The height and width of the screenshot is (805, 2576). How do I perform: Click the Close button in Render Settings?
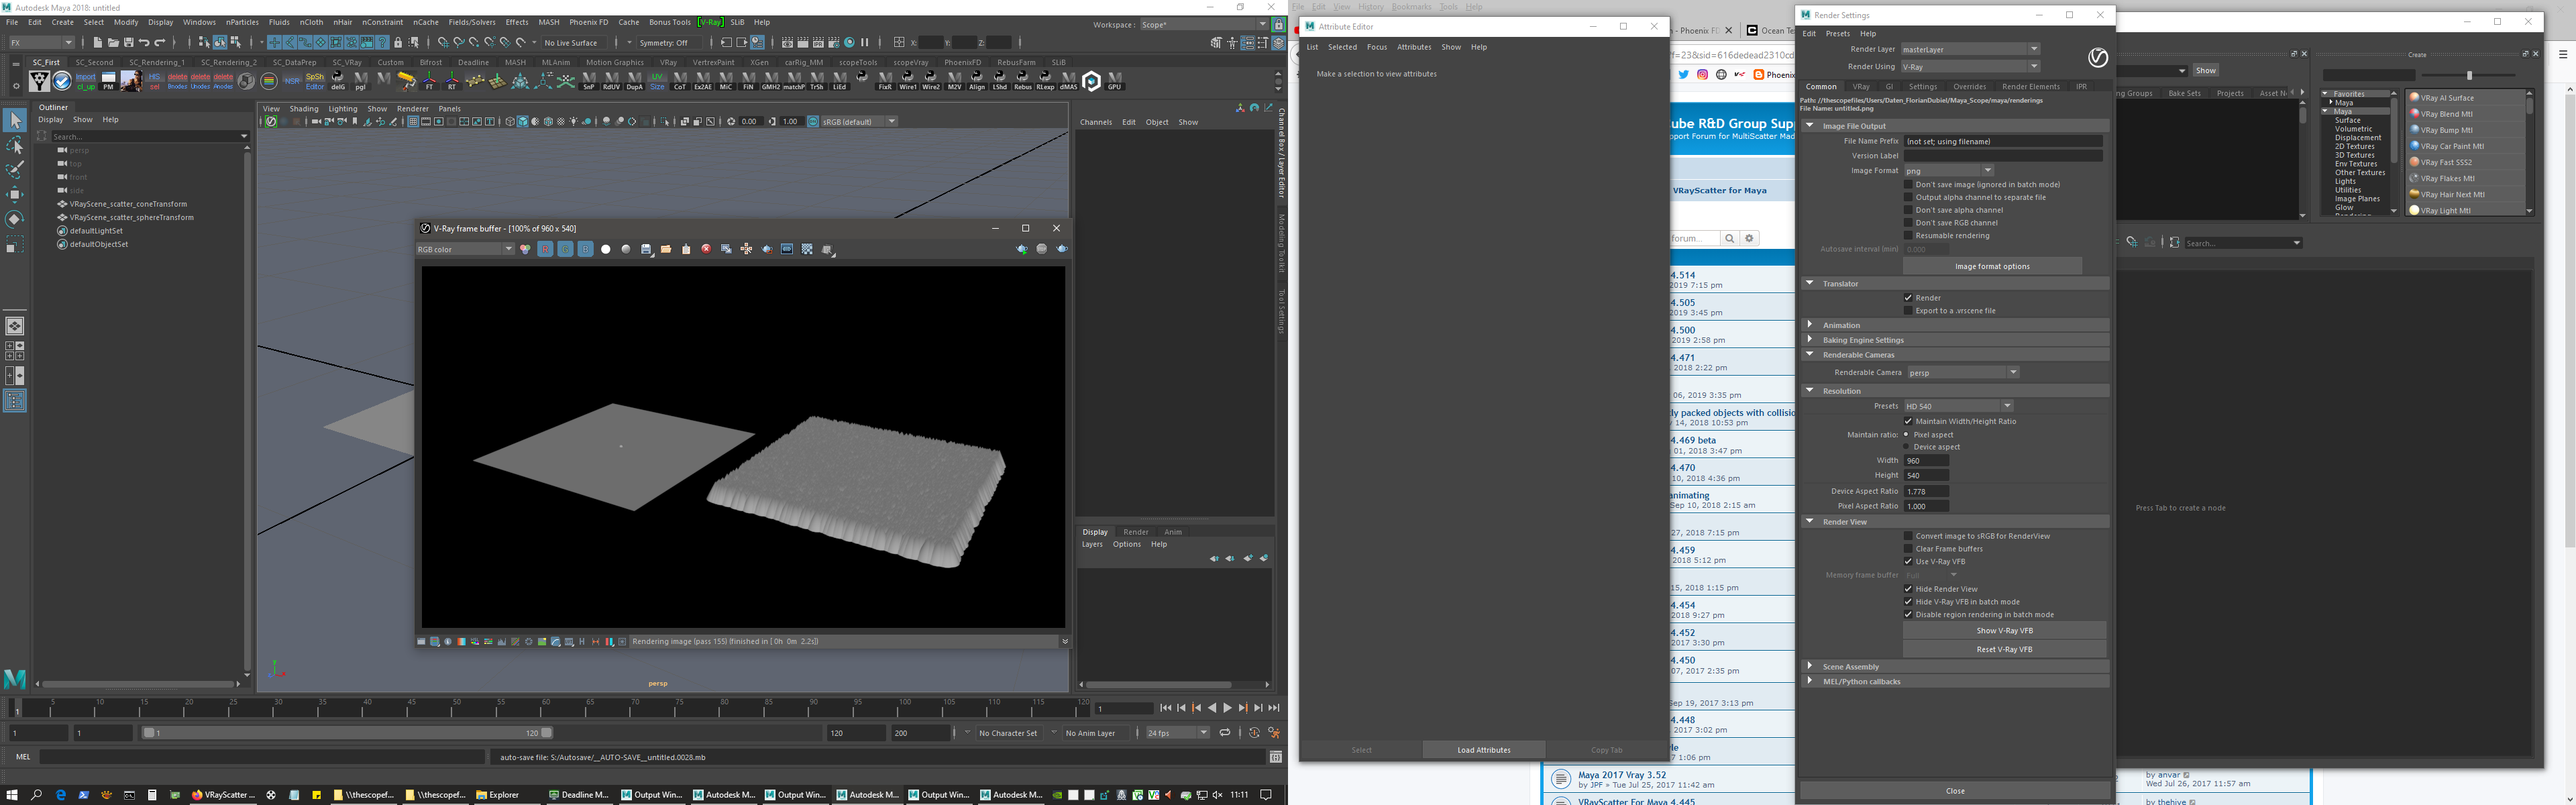click(1955, 791)
